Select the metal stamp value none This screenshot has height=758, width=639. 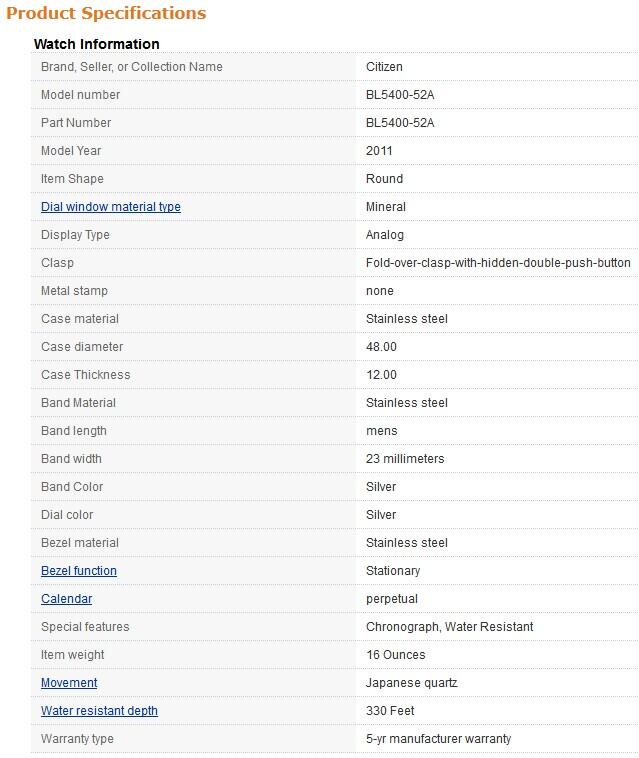(380, 291)
